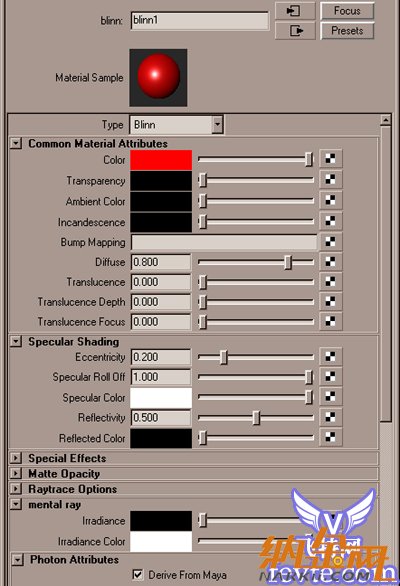Viewport: 400px width, 586px height.
Task: Click the Presets button
Action: pos(347,30)
